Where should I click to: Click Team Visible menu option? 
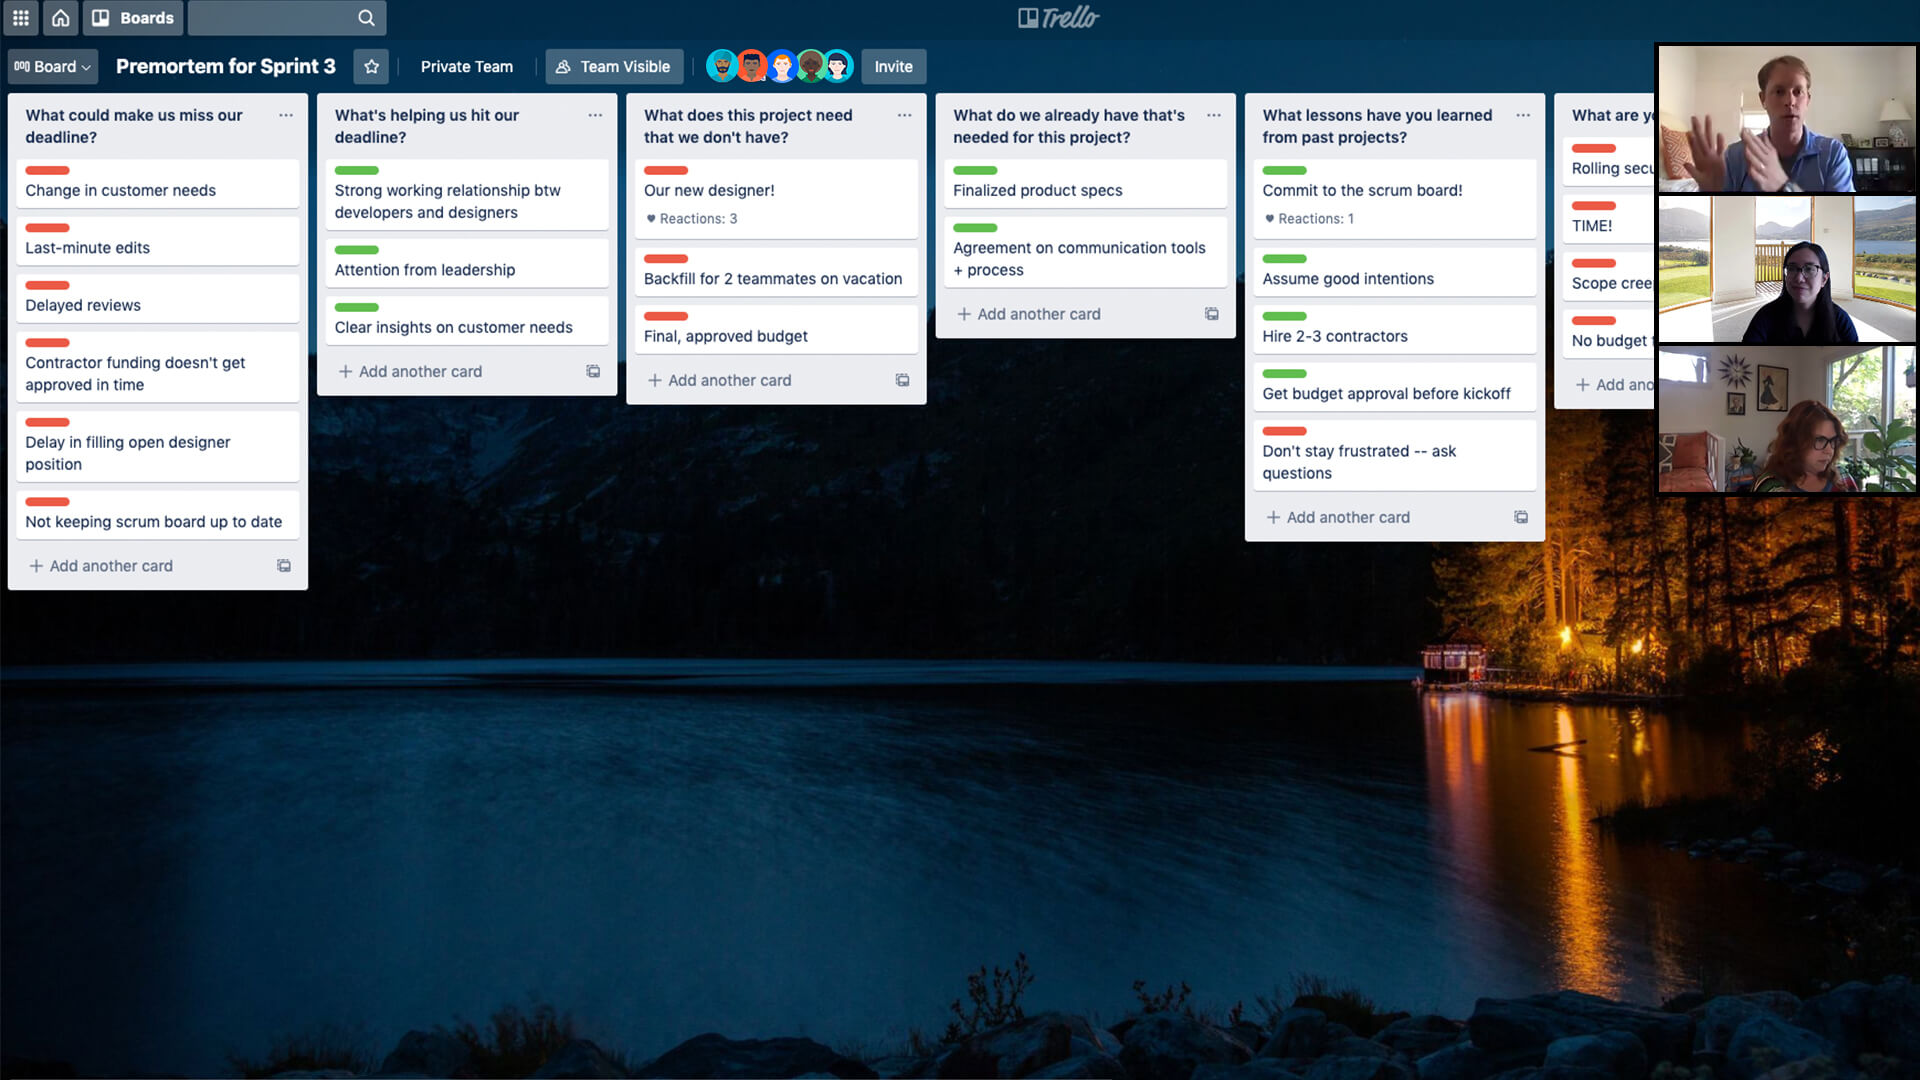coord(613,66)
